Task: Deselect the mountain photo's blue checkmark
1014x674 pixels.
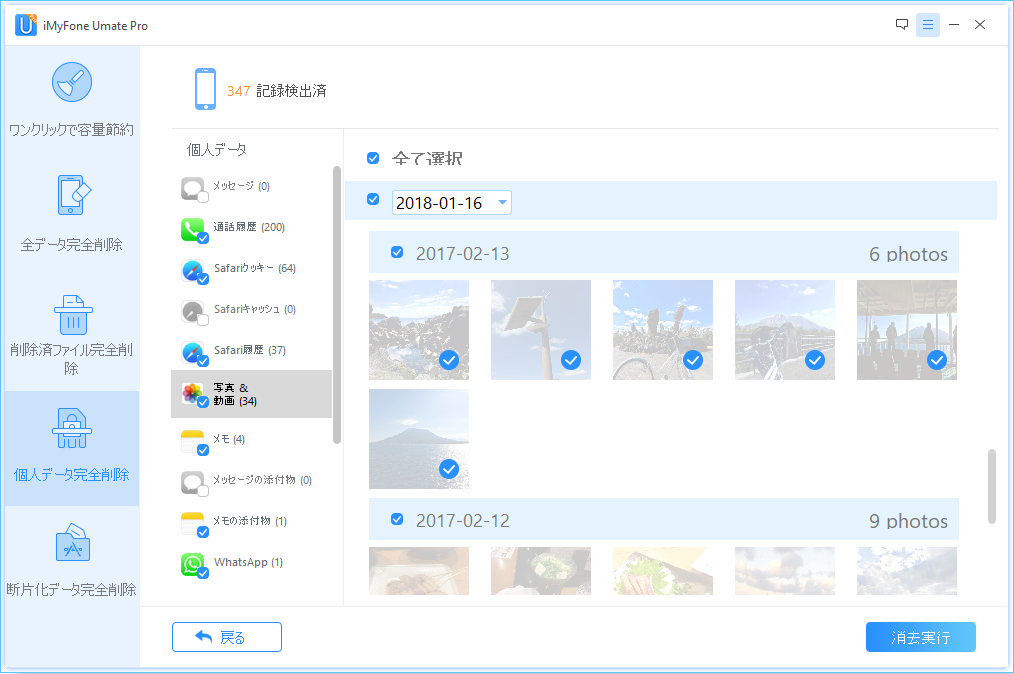Action: pos(448,467)
